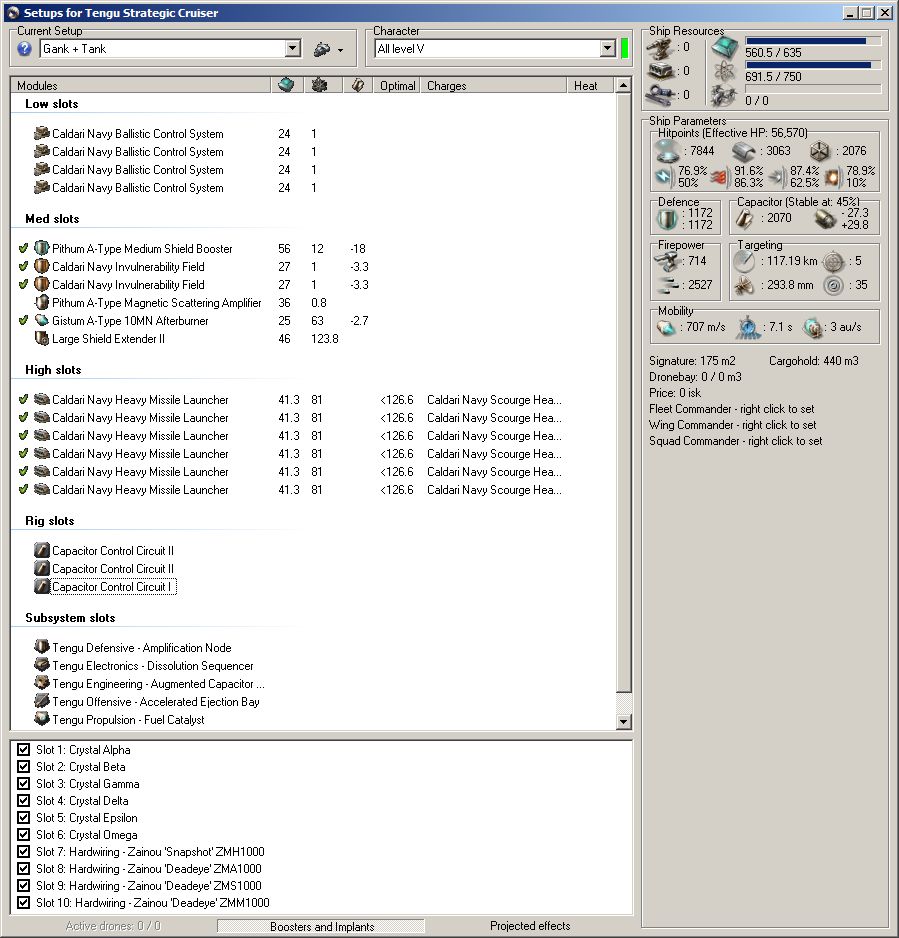899x938 pixels.
Task: Click the green character skills indicator
Action: coord(624,48)
